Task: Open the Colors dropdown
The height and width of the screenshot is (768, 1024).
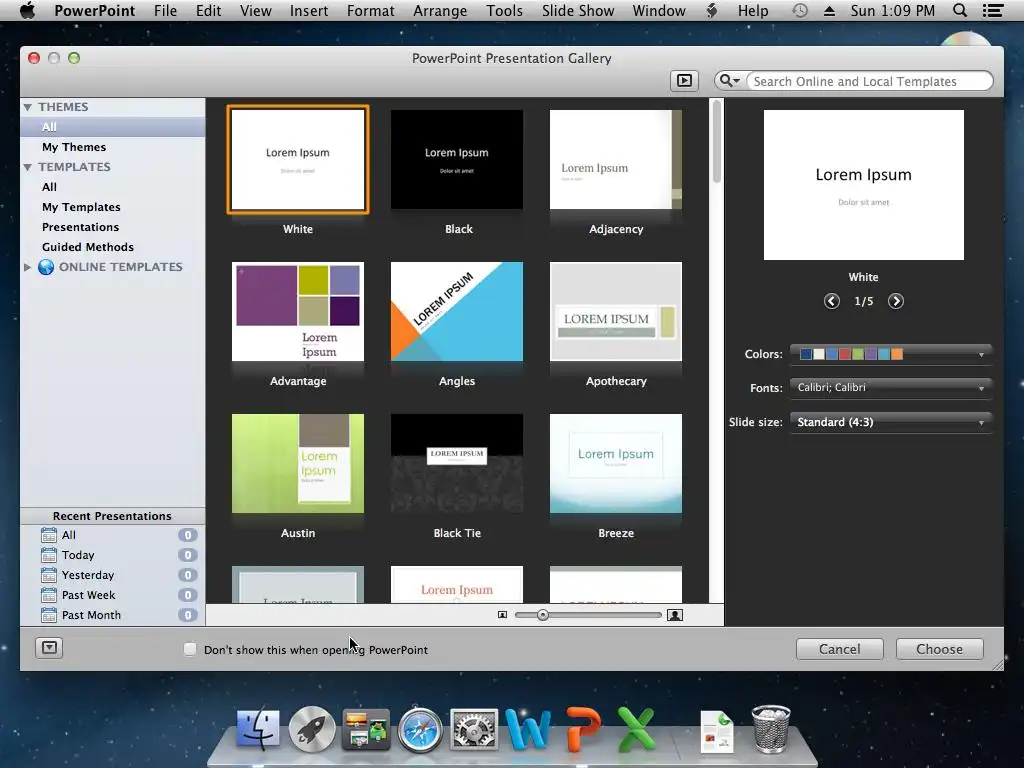Action: (x=891, y=354)
